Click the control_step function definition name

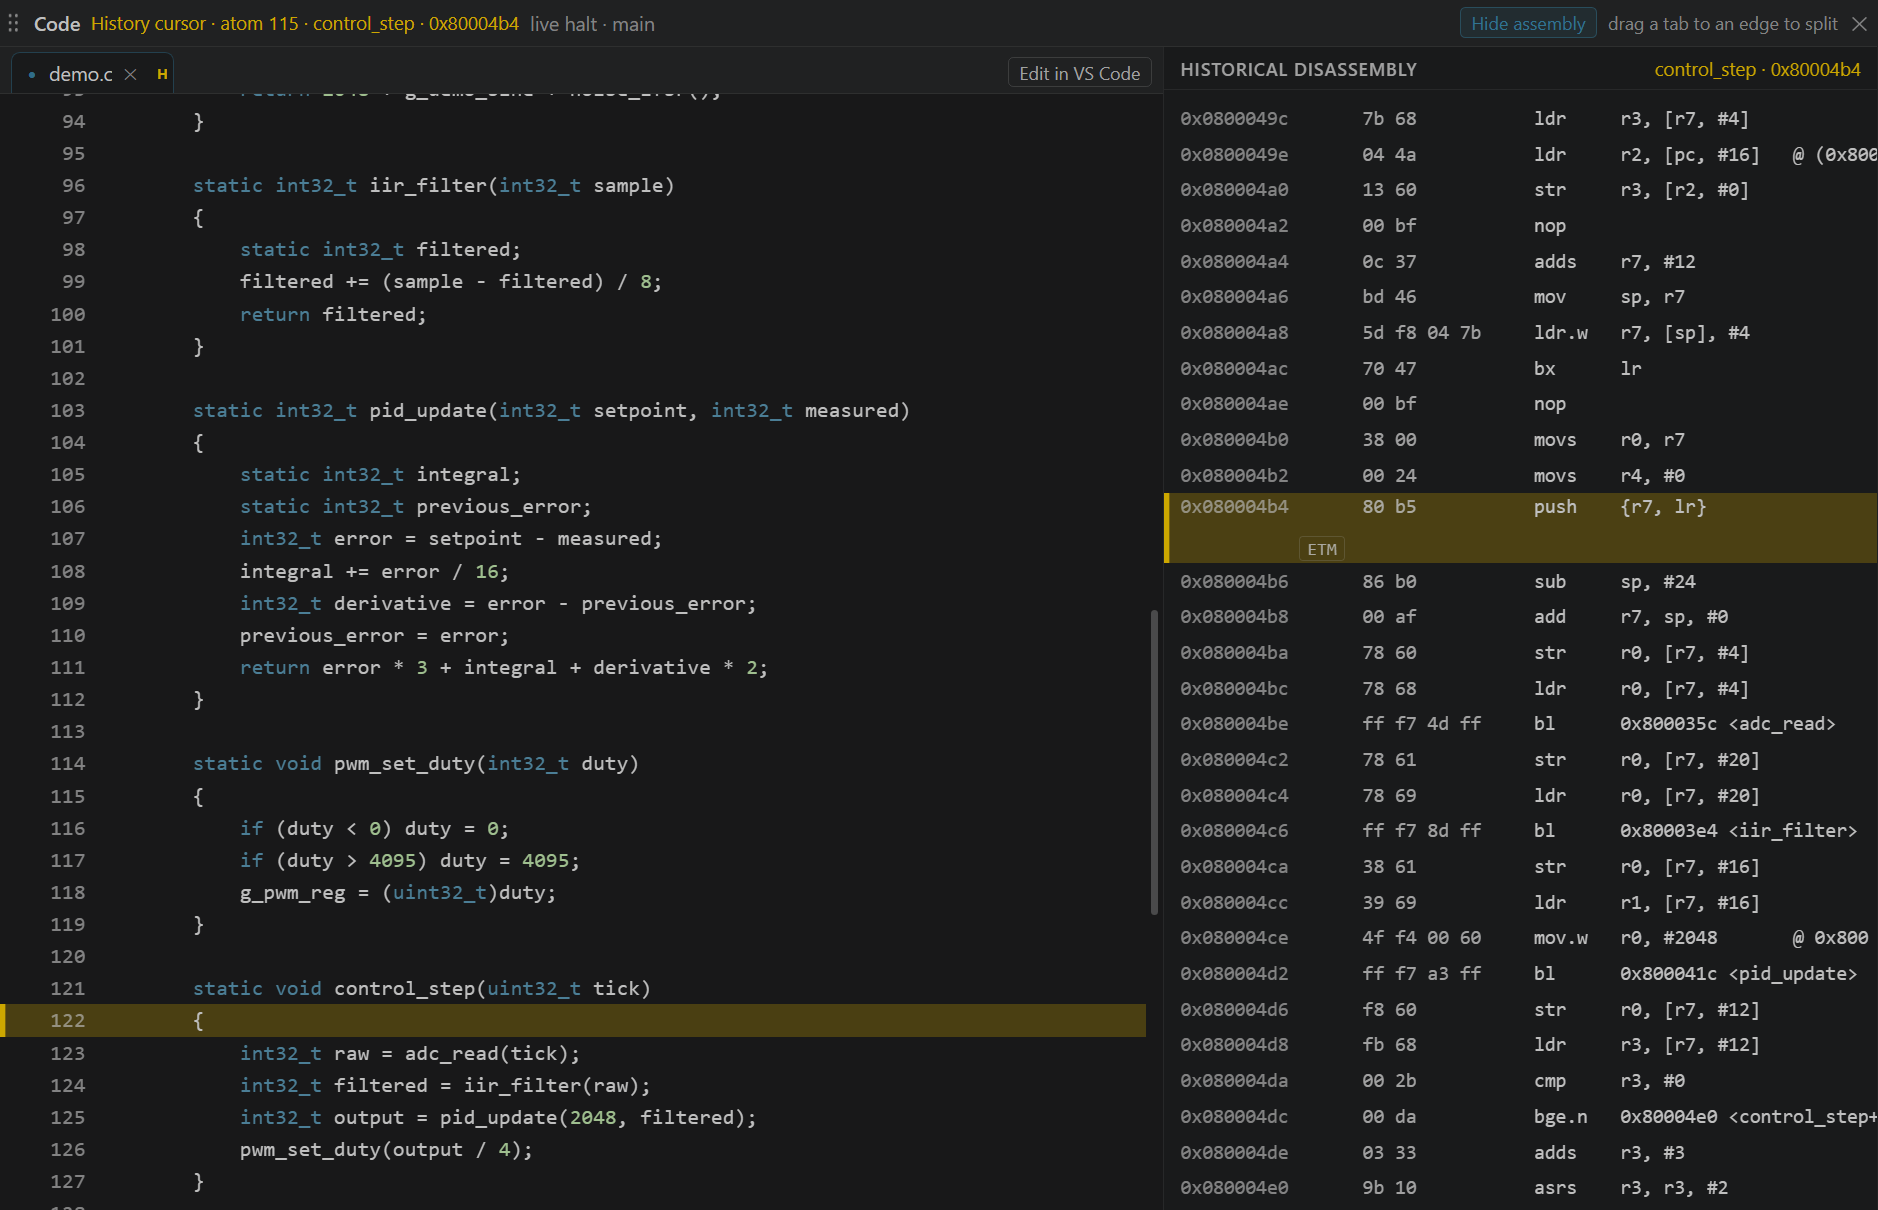coord(405,988)
